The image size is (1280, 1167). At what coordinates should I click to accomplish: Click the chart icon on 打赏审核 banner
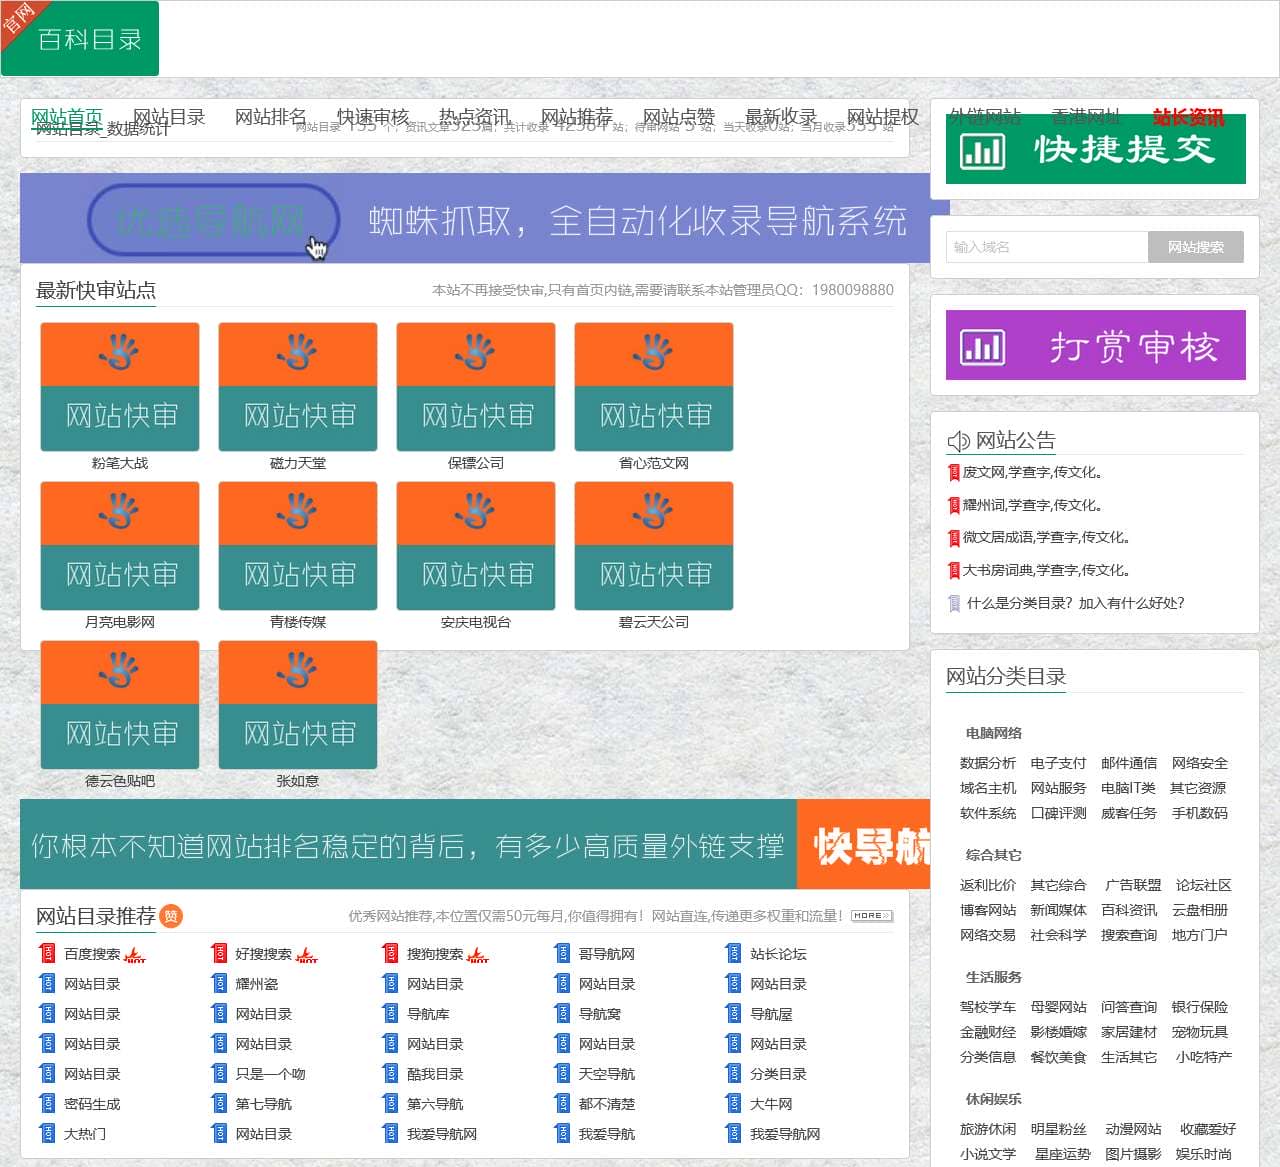(x=982, y=347)
